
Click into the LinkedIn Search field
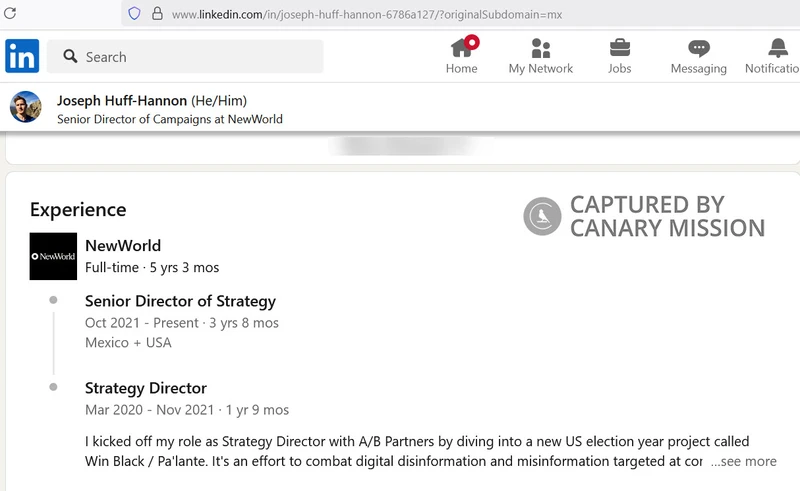200,57
